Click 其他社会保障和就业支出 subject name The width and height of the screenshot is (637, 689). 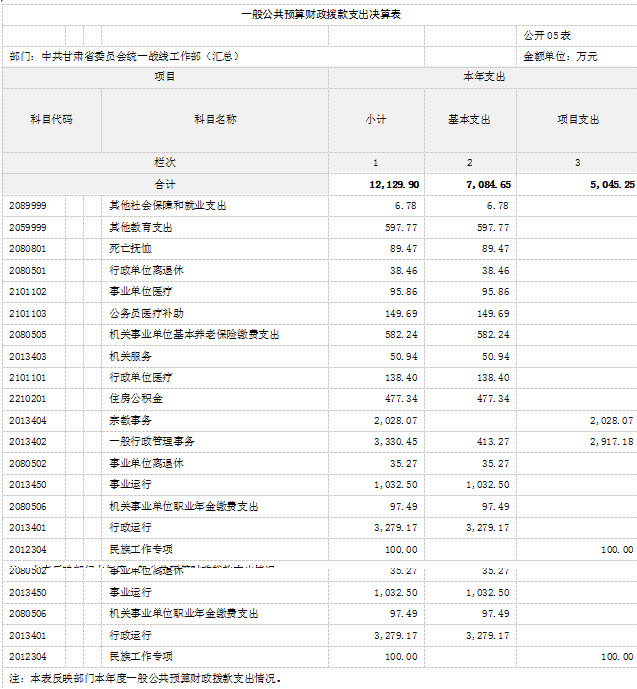(x=168, y=206)
